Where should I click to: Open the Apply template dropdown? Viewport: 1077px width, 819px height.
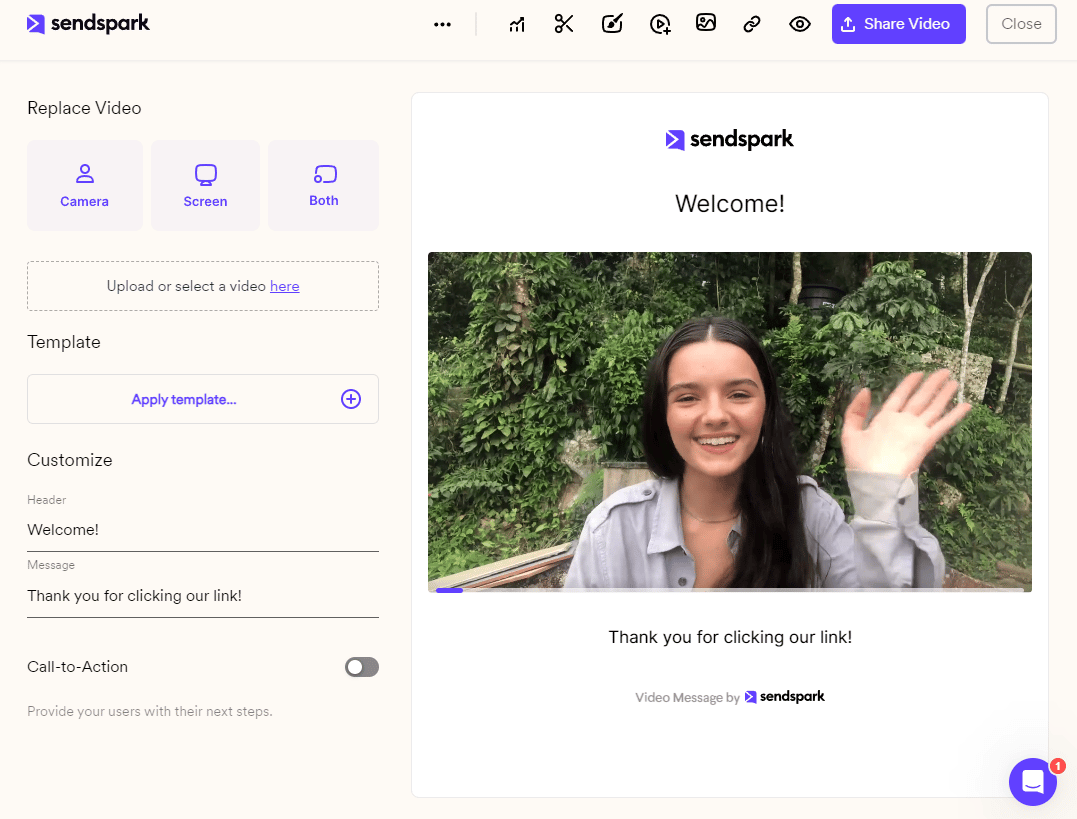point(203,399)
